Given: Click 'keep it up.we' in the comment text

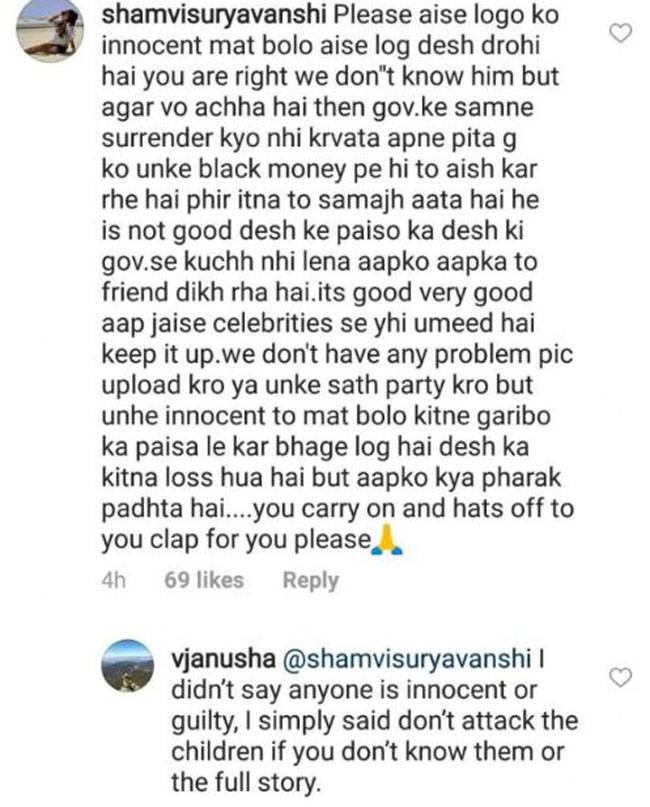Looking at the screenshot, I should click(171, 355).
